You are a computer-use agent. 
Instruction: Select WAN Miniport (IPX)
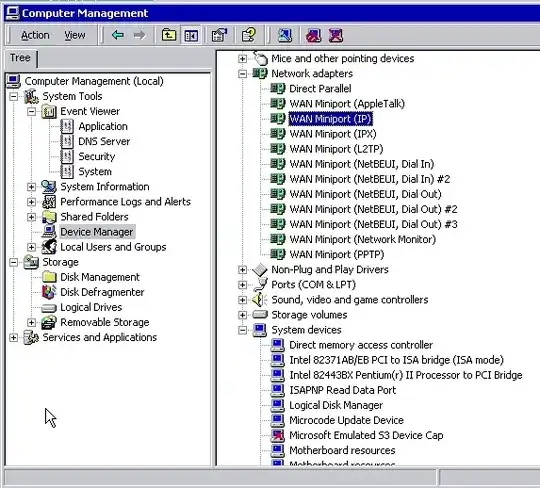point(333,134)
